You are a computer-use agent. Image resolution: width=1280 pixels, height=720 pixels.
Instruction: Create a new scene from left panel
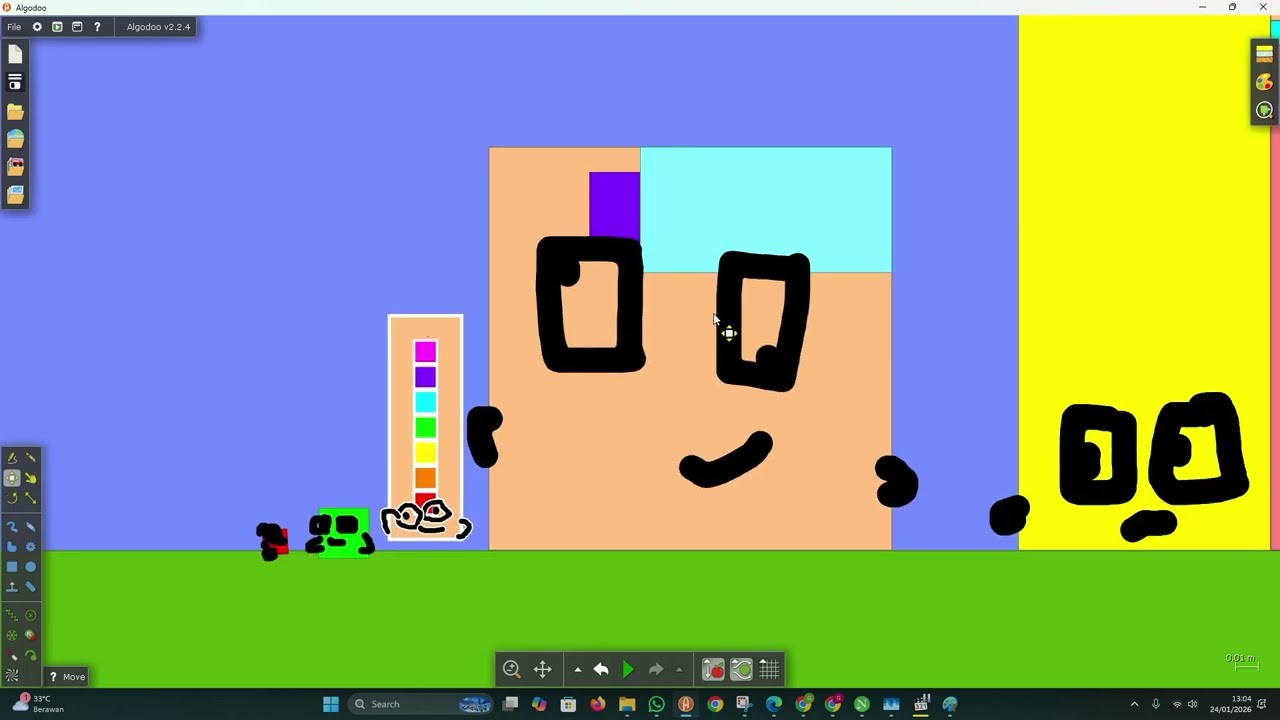[15, 55]
